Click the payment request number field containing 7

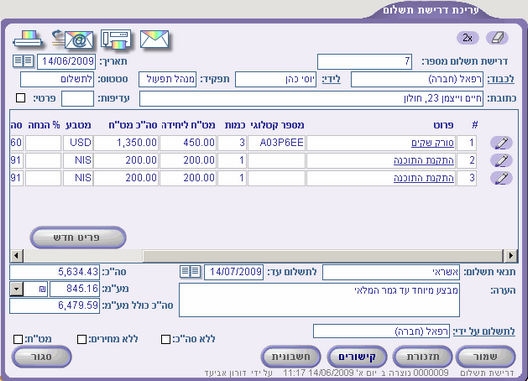pos(365,62)
